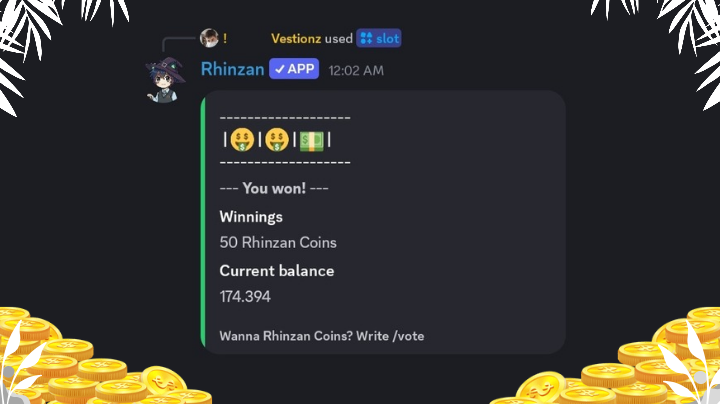Click the green embed accent bar
The width and height of the screenshot is (720, 404).
(203, 222)
